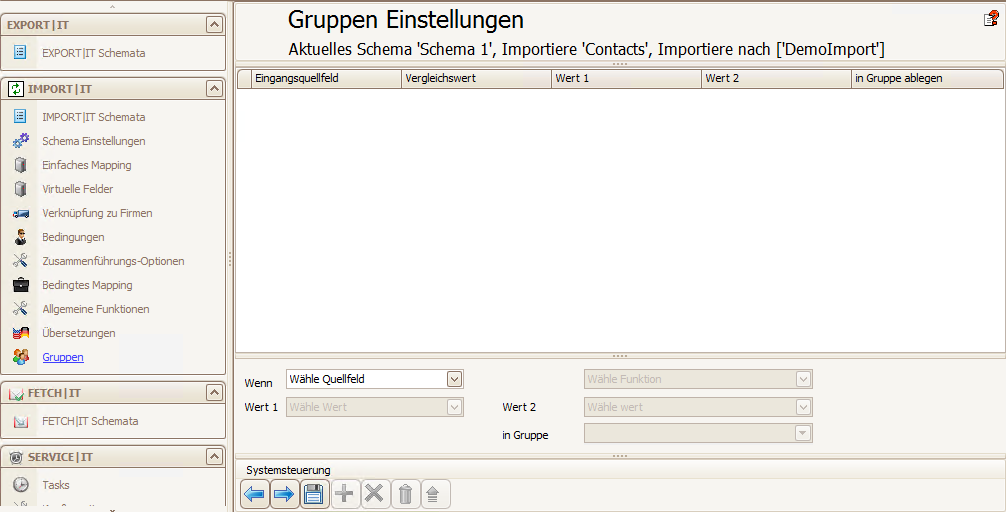Screen dimensions: 1006x512
Task: Click the trash delete button
Action: click(405, 494)
